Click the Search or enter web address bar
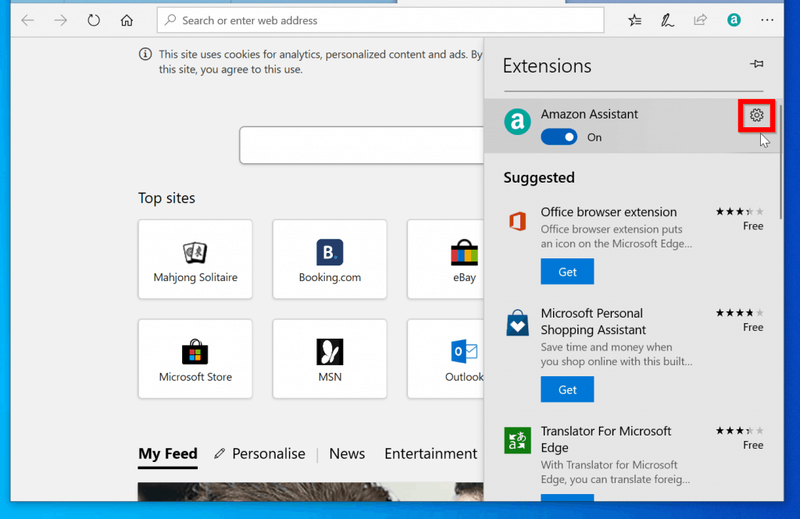Screen dimensions: 800x519 point(381,20)
